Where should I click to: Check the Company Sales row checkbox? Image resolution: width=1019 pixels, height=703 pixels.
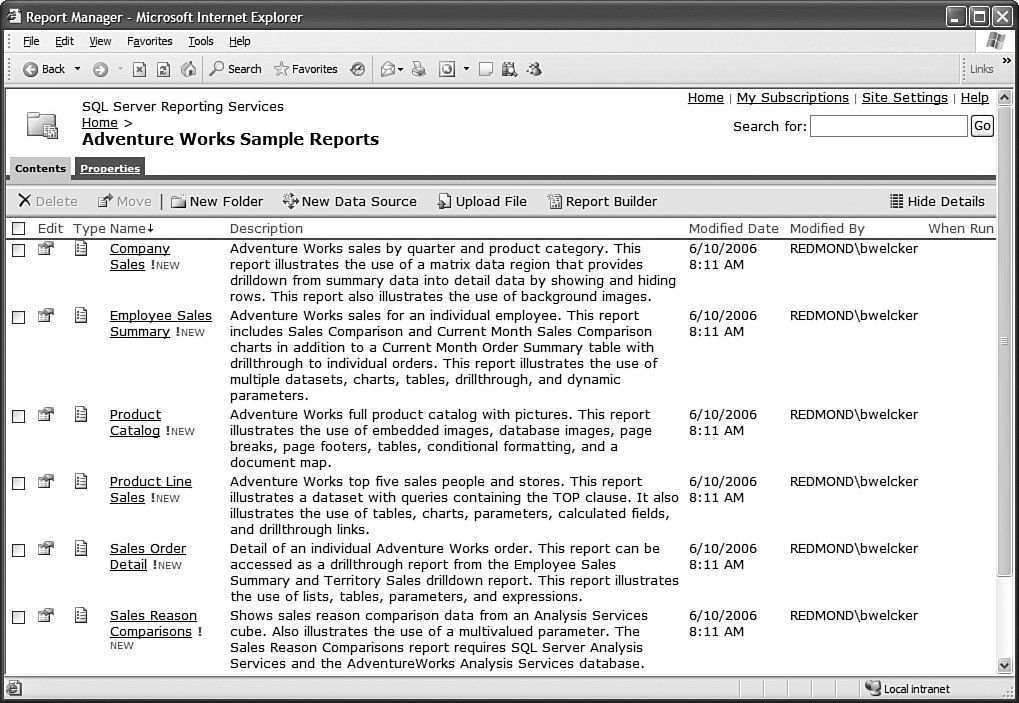click(x=19, y=250)
